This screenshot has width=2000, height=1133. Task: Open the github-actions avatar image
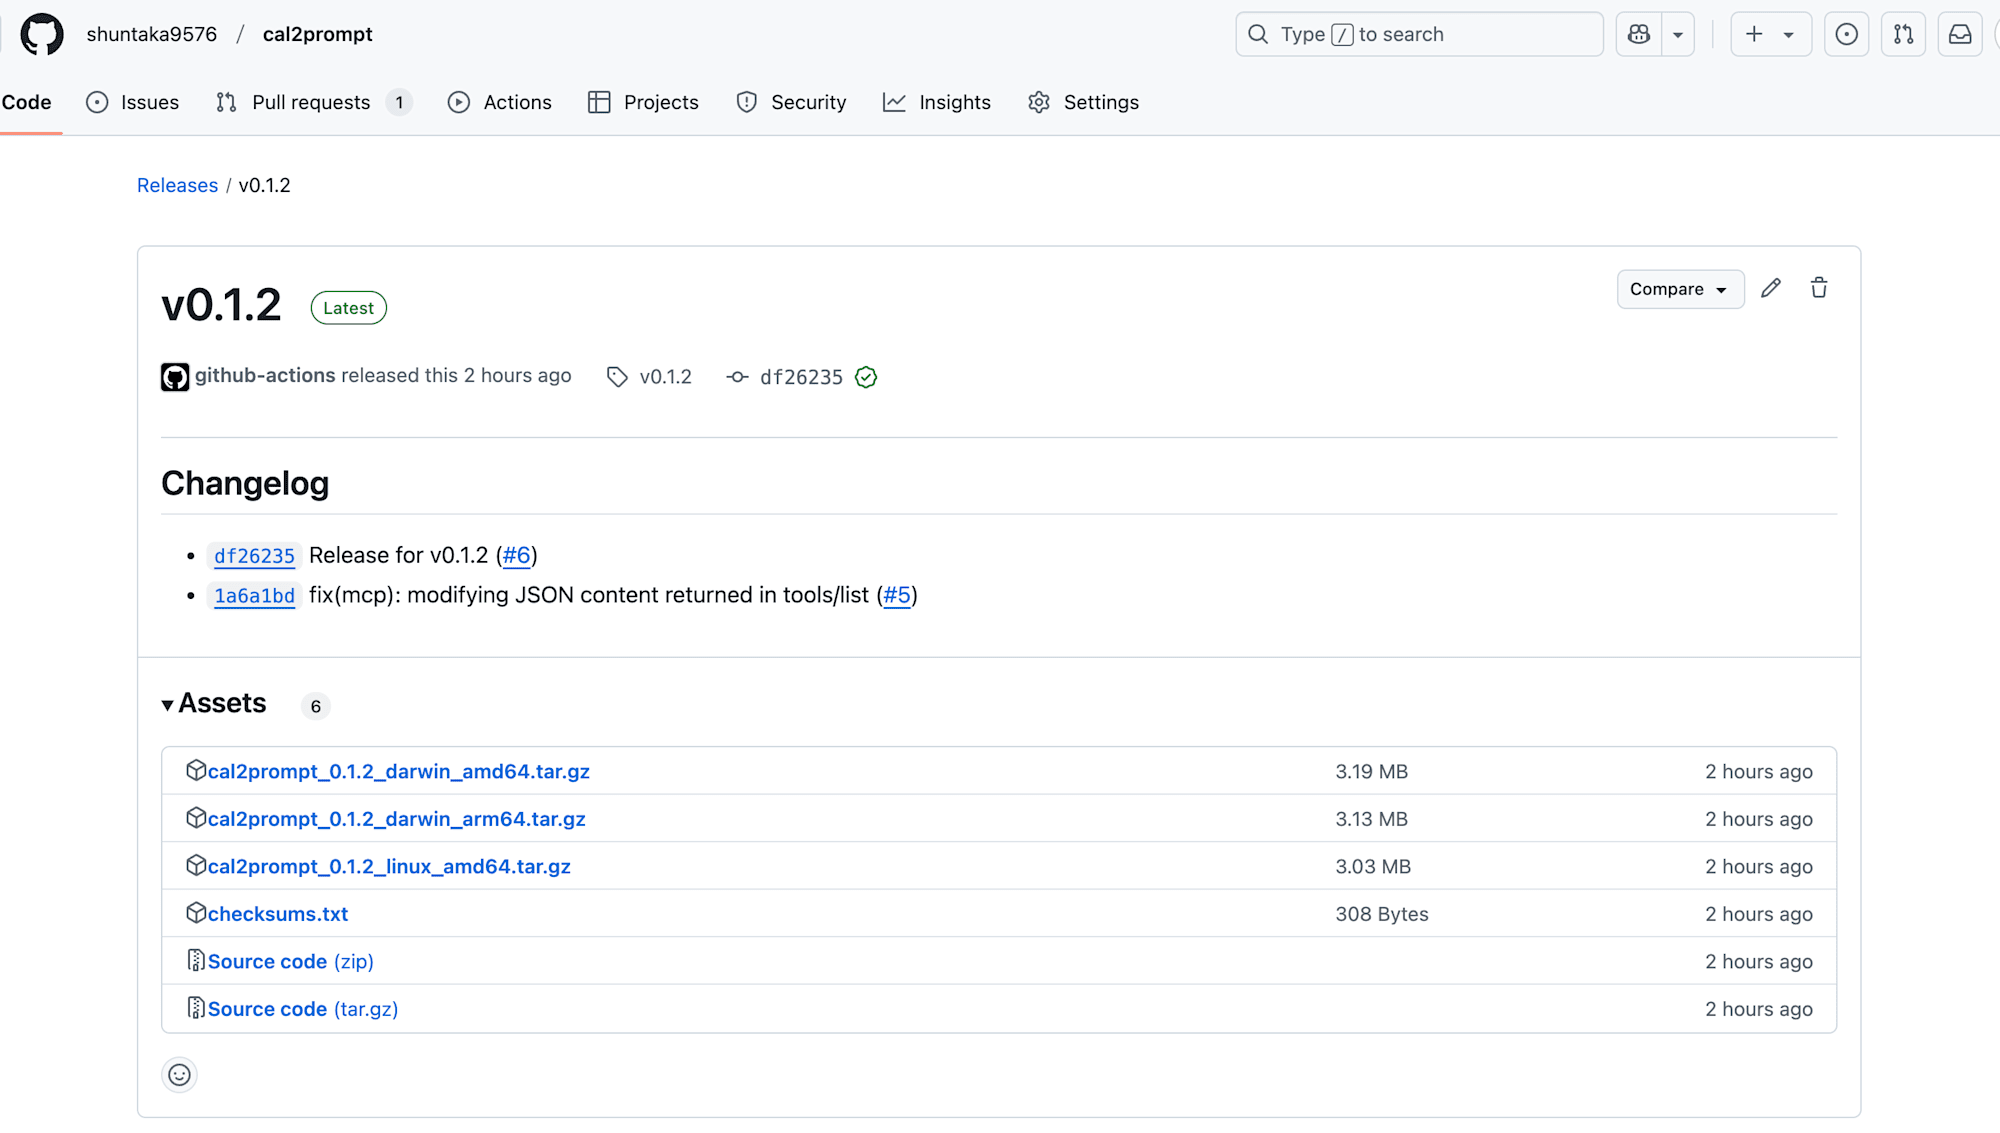tap(175, 377)
